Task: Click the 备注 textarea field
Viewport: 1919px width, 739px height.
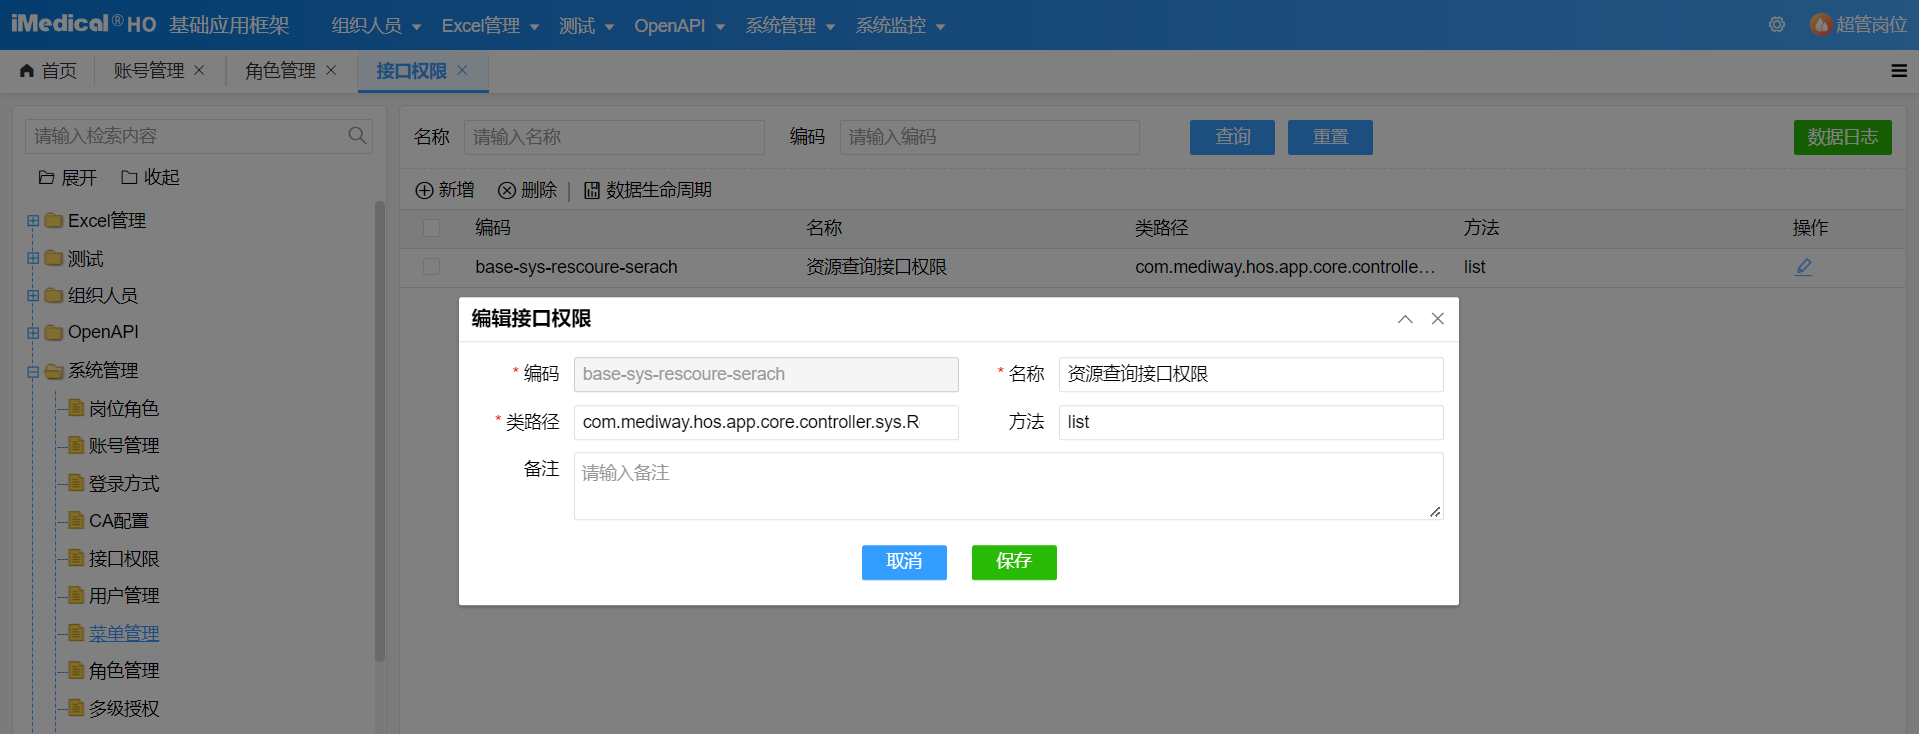Action: 1007,486
